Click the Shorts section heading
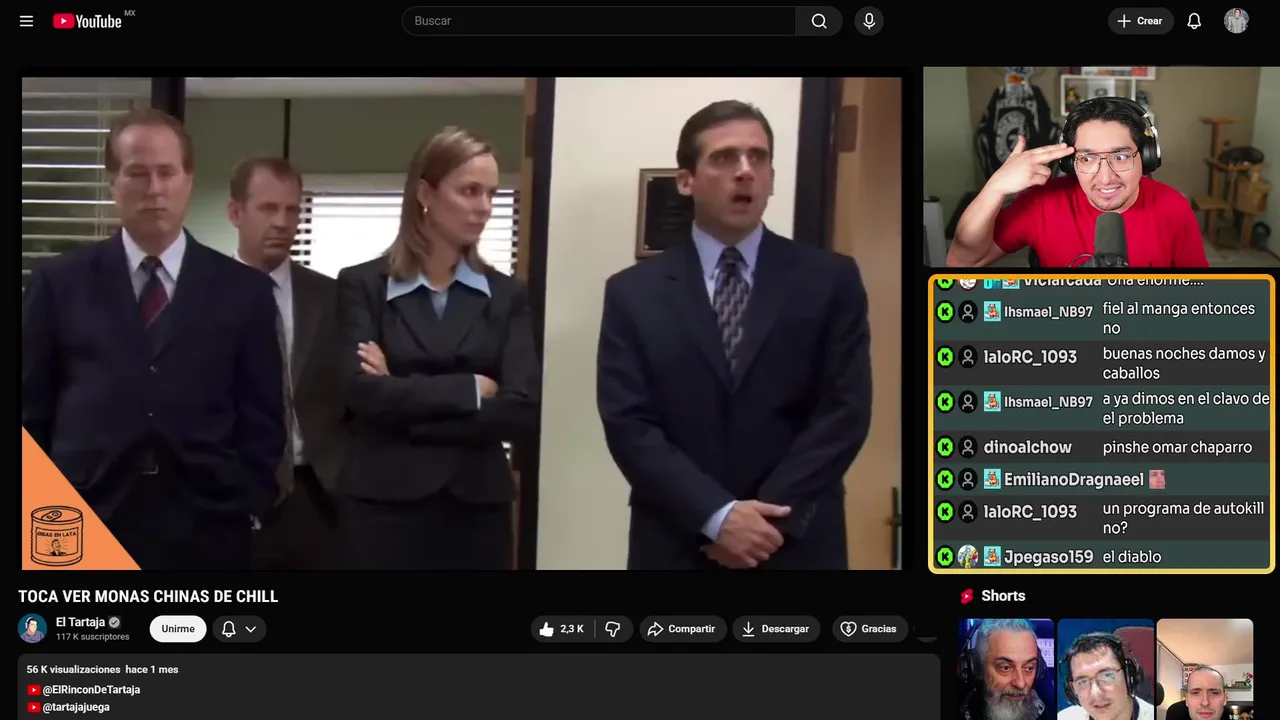Viewport: 1280px width, 720px height. coord(1003,596)
